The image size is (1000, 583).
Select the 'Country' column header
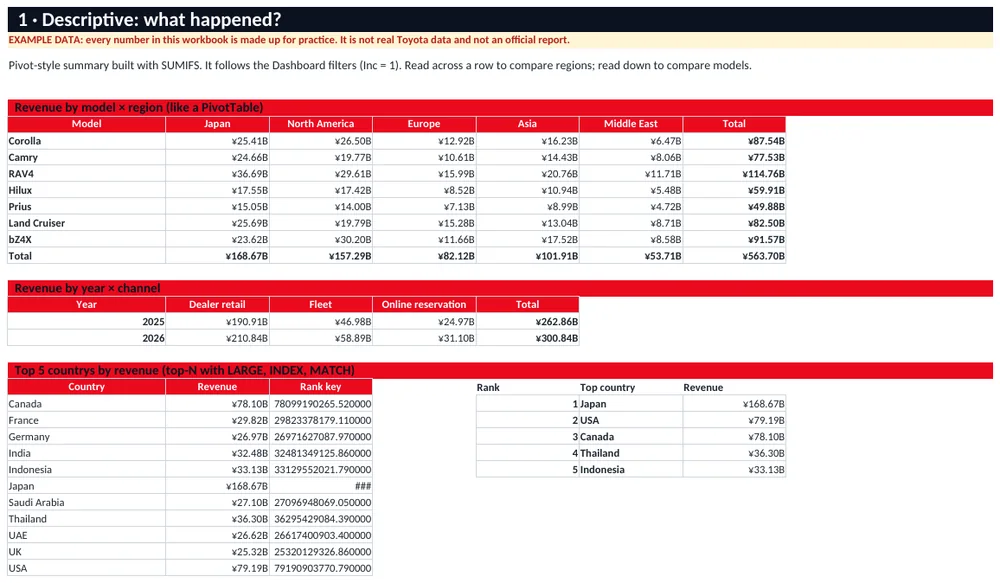coord(87,387)
